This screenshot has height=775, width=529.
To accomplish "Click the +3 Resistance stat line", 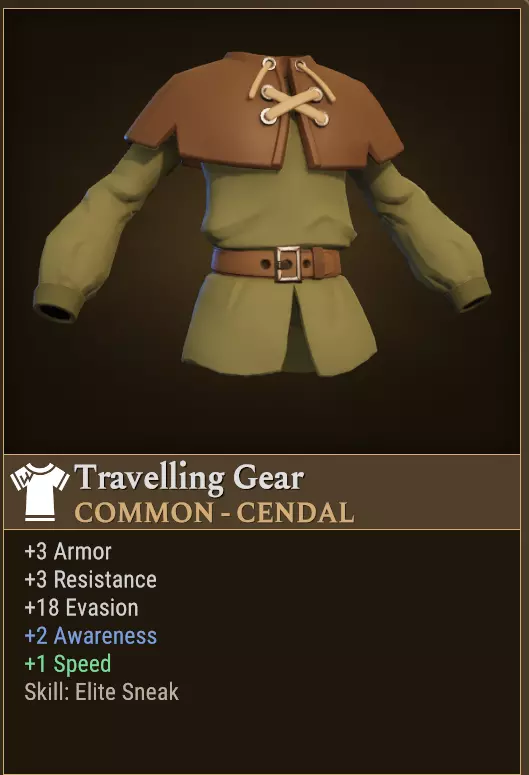I will point(90,579).
